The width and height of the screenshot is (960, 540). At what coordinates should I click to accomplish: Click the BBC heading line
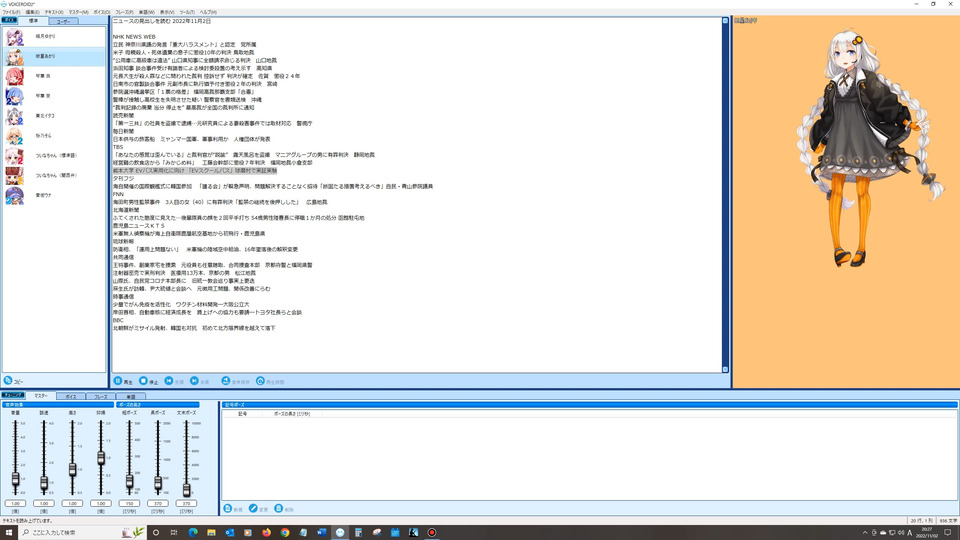(x=118, y=320)
